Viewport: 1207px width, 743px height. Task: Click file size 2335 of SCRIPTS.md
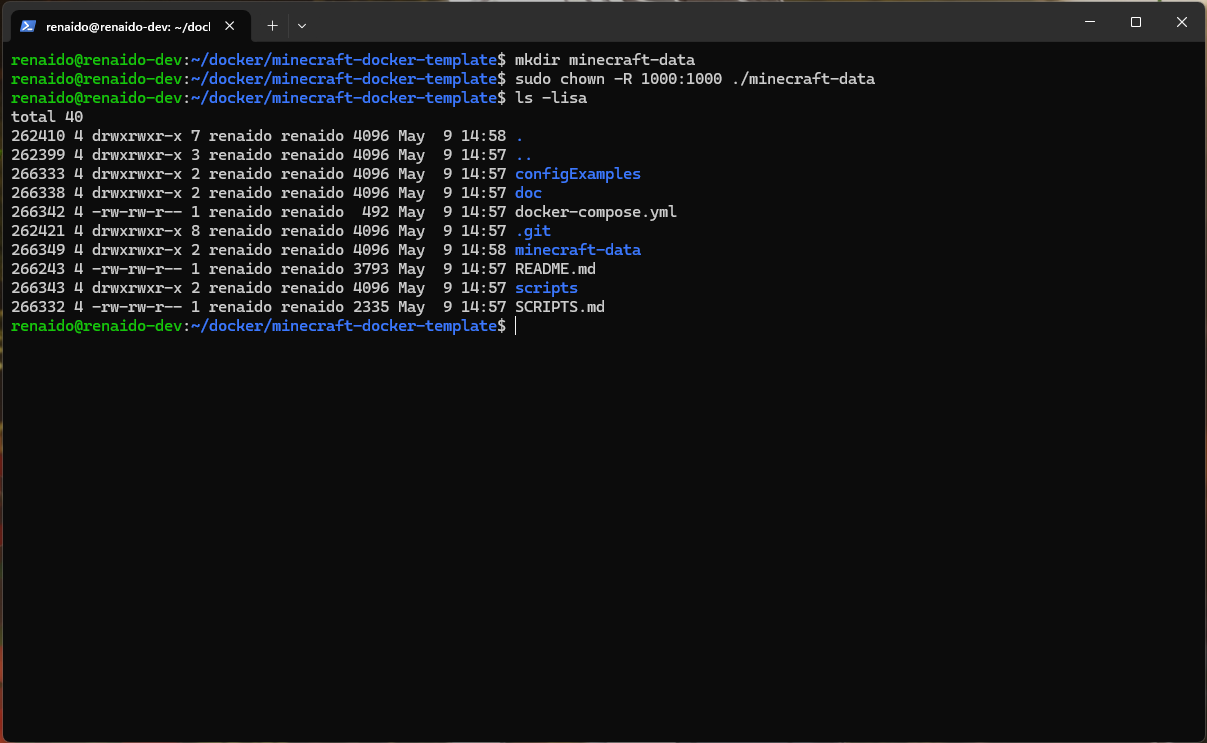tap(371, 307)
